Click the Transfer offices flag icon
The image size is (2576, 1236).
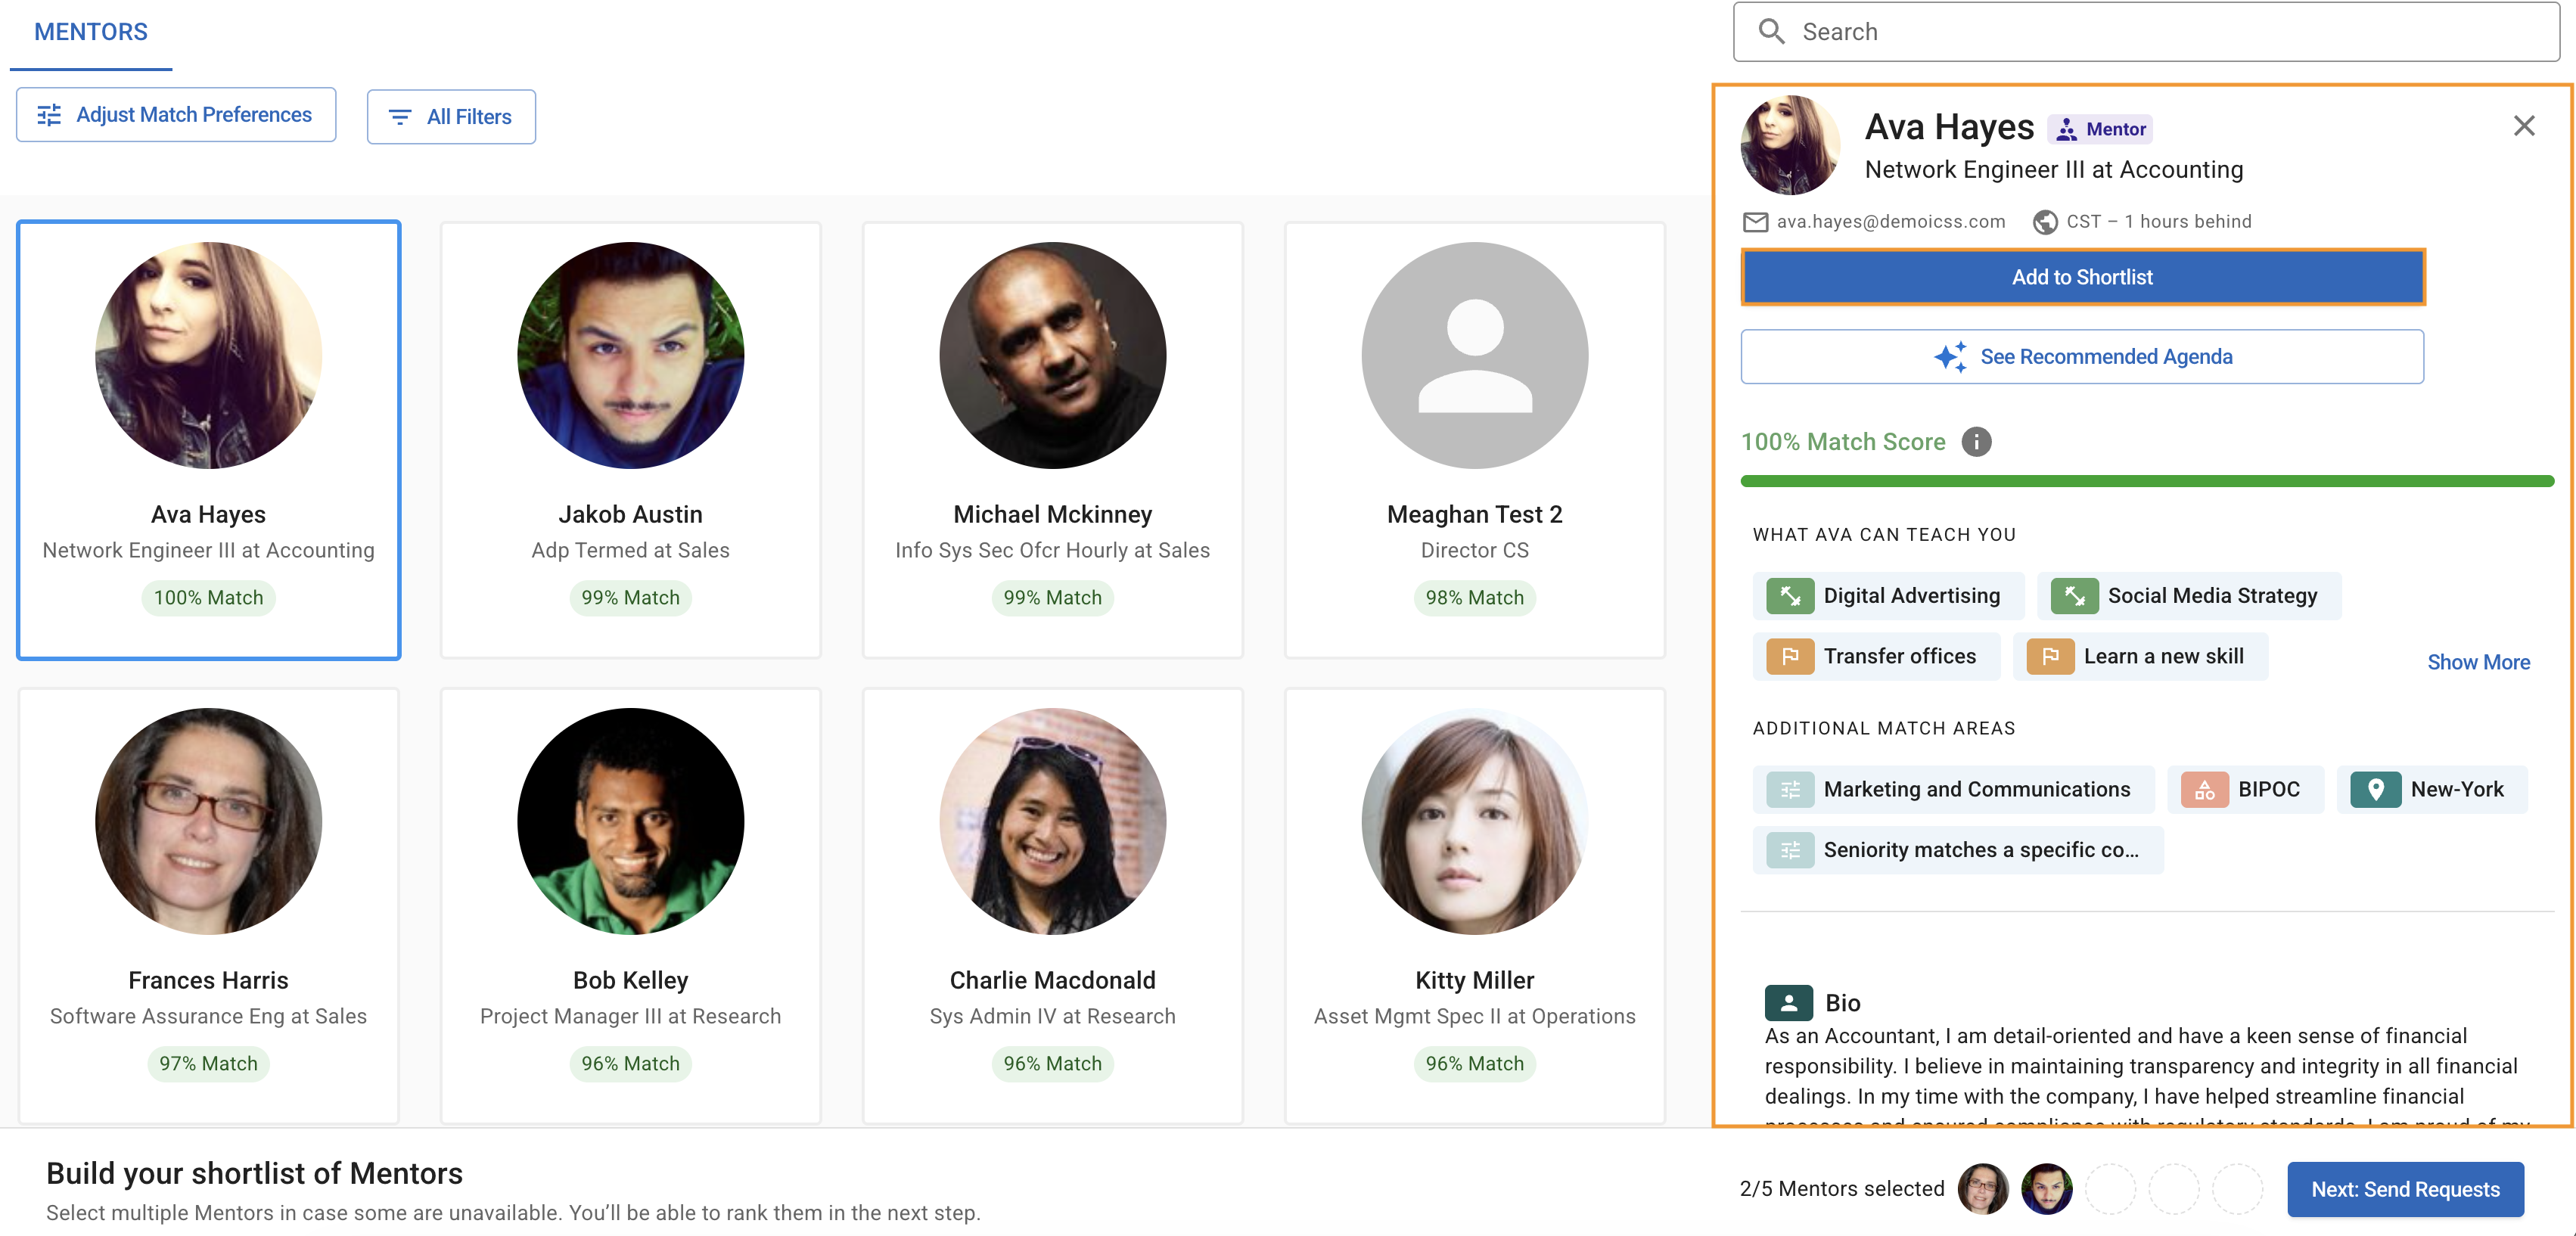[x=1789, y=657]
